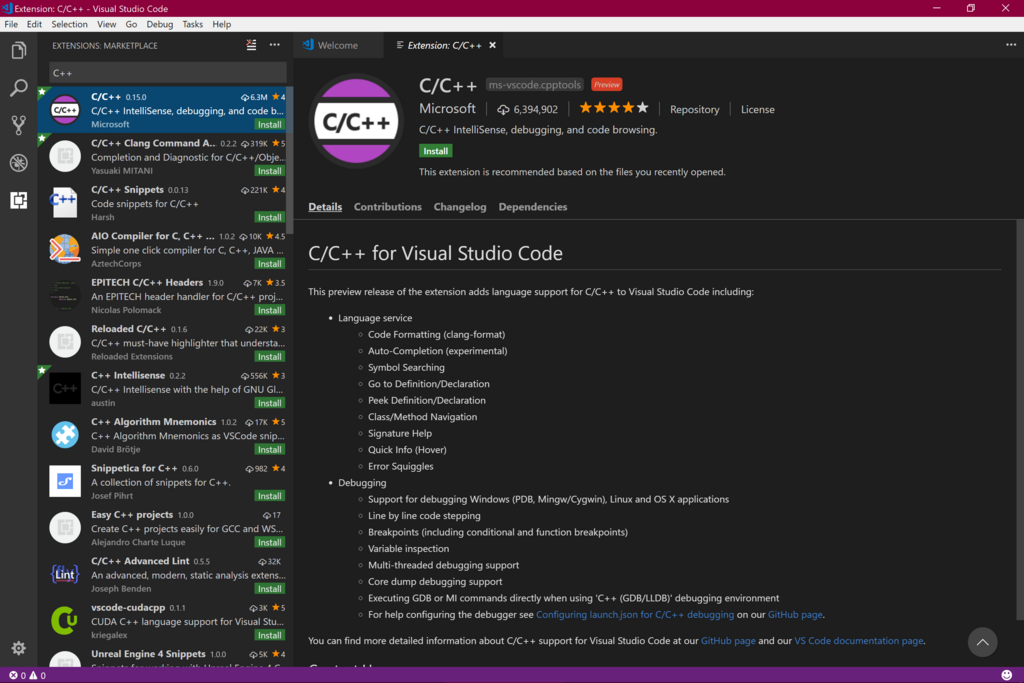Open the Manage gear icon
1024x683 pixels.
tap(18, 648)
